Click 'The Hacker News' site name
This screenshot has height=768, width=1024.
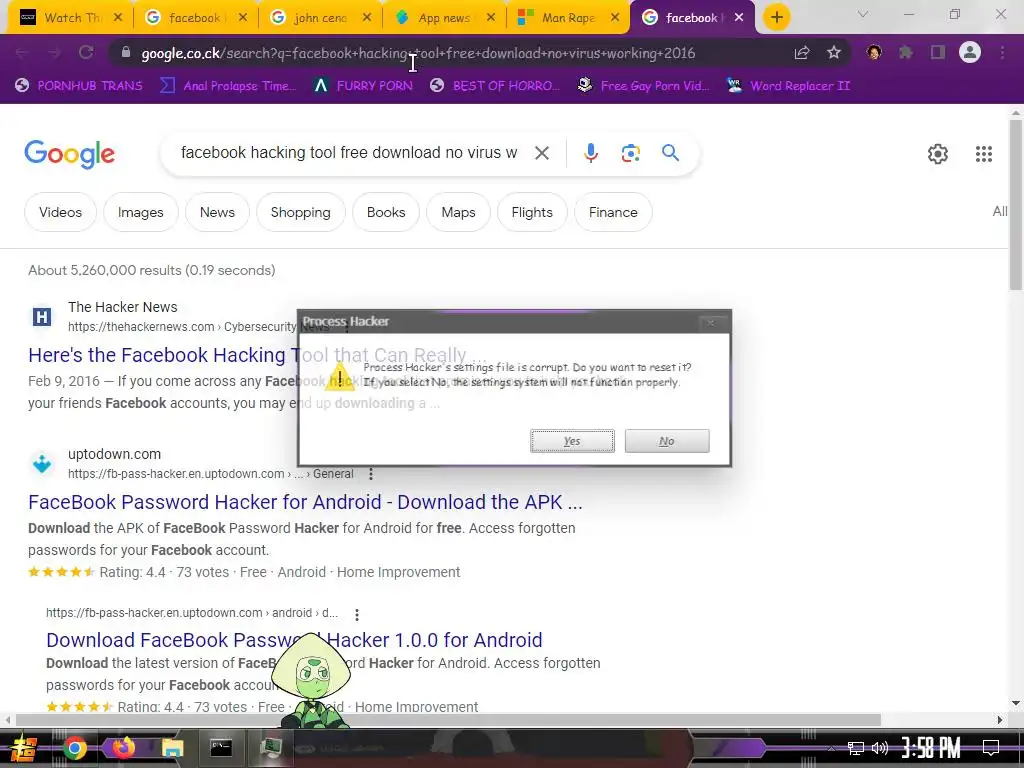[x=123, y=307]
